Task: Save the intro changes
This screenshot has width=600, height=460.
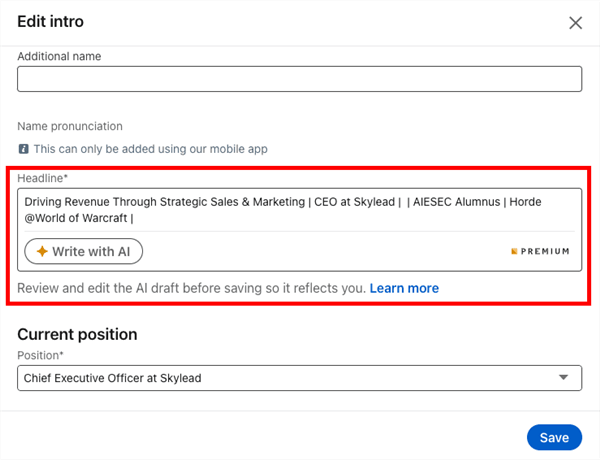Action: (x=554, y=437)
